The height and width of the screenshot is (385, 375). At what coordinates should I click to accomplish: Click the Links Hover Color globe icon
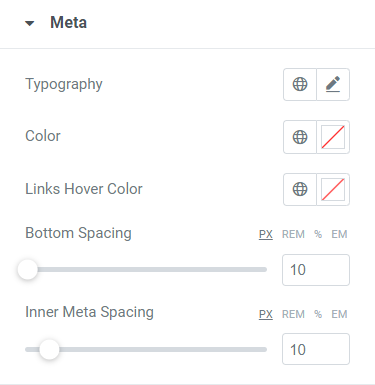(300, 189)
